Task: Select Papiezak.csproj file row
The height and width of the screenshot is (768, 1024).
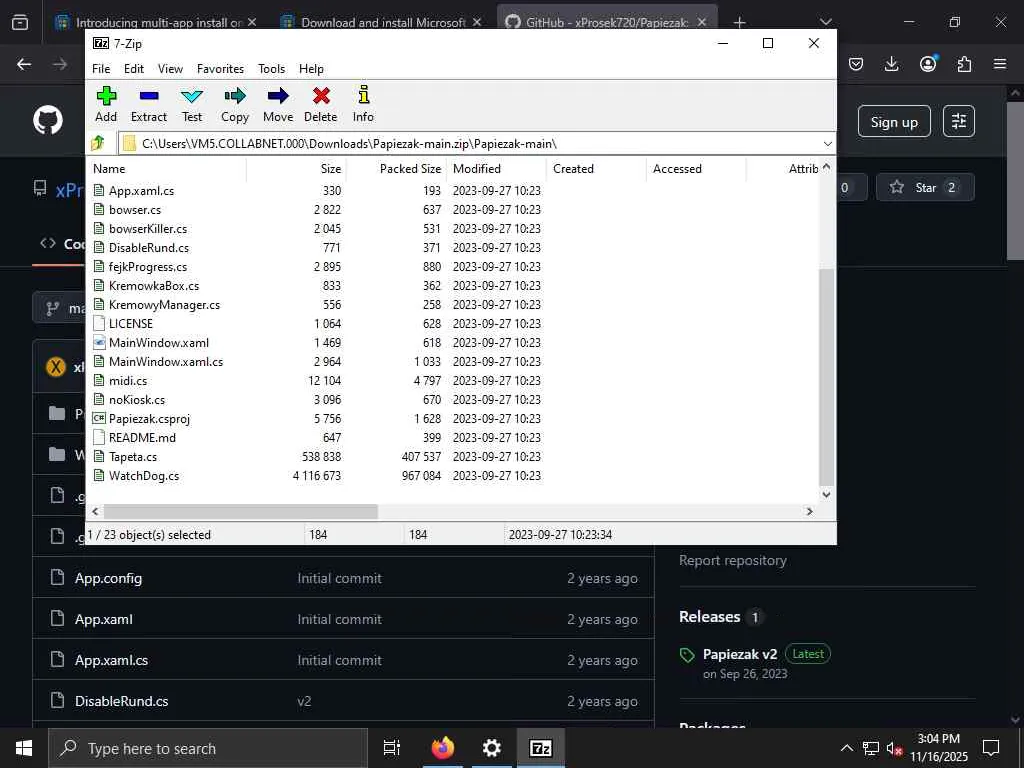Action: click(x=149, y=419)
